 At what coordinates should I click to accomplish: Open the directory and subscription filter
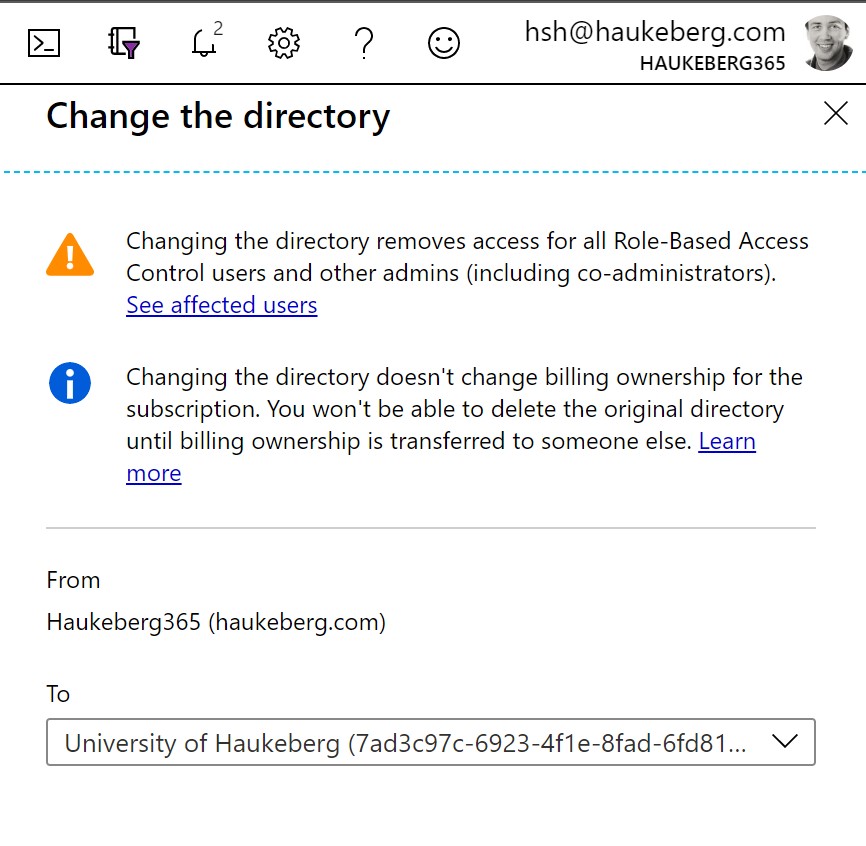click(124, 43)
